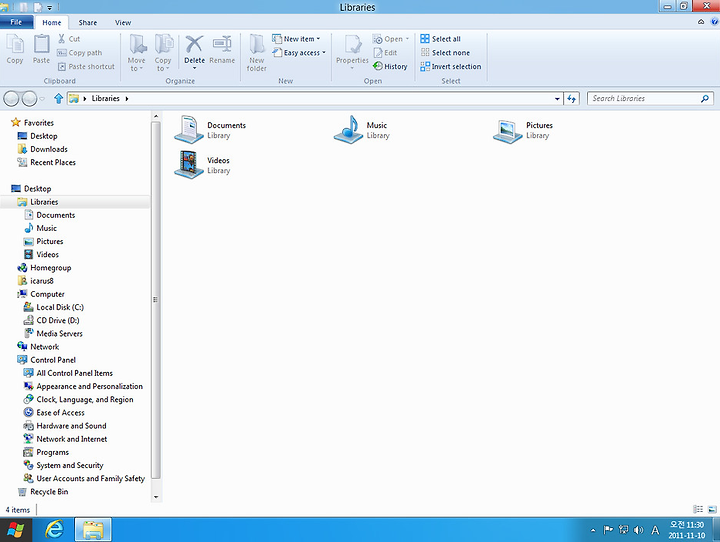
Task: Select Libraries in navigation tree
Action: pyautogui.click(x=44, y=202)
